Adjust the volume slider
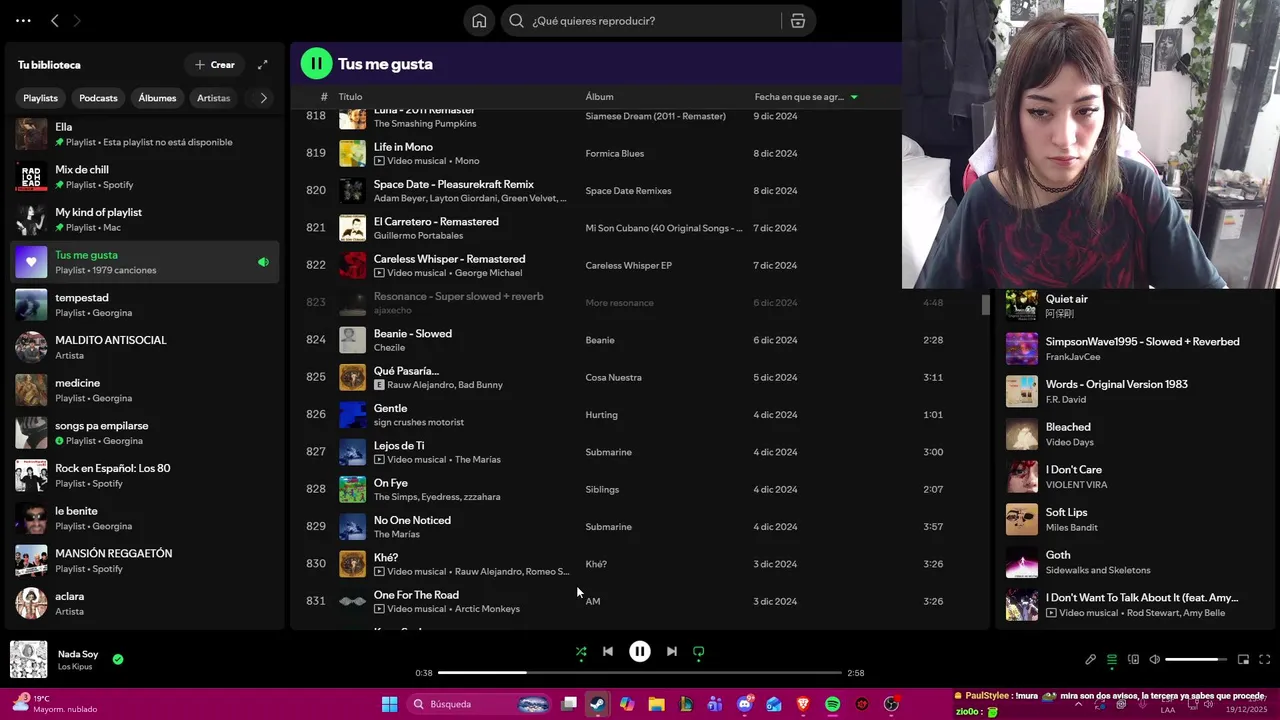Image resolution: width=1280 pixels, height=720 pixels. [x=1197, y=660]
